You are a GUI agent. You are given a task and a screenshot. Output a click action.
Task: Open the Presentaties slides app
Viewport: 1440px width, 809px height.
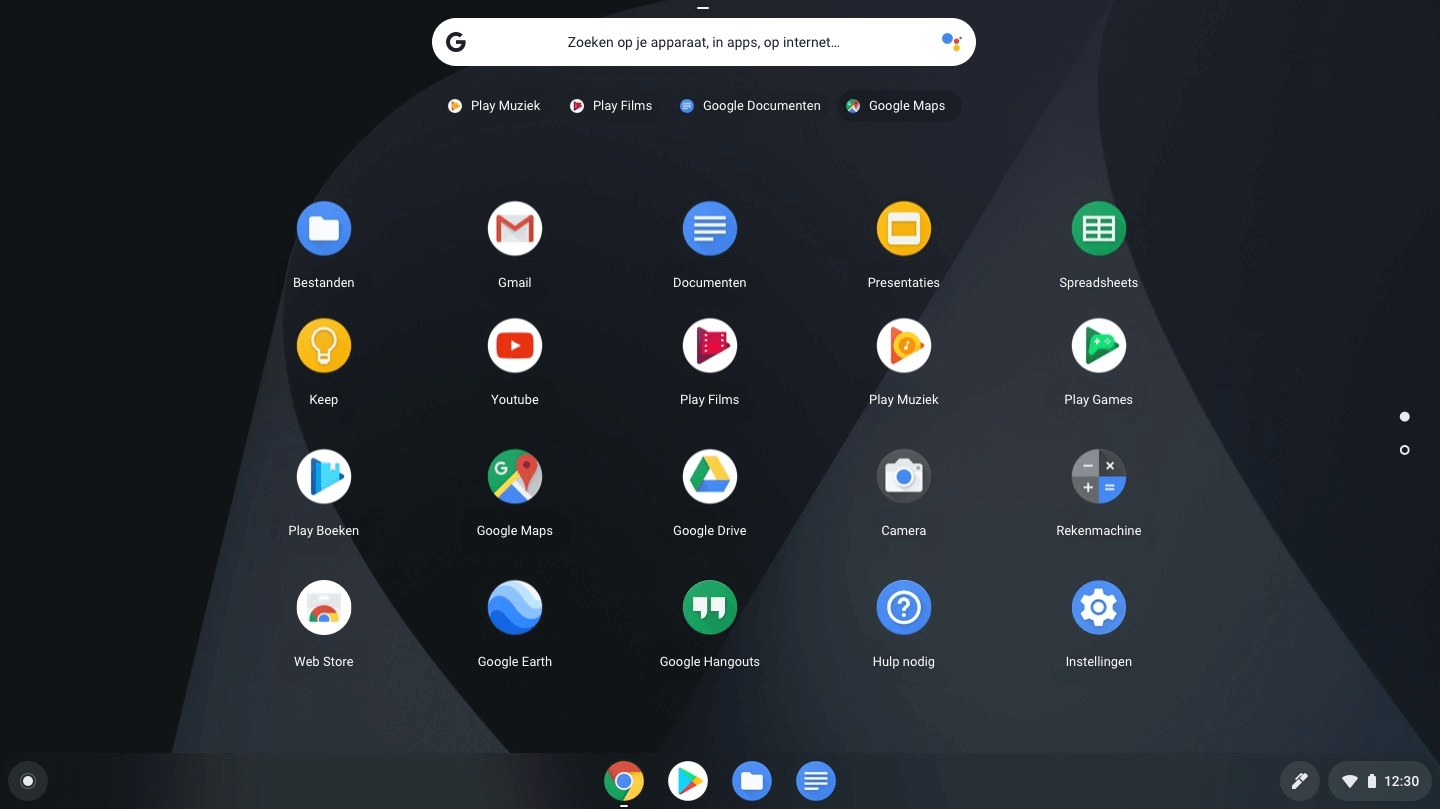coord(903,229)
